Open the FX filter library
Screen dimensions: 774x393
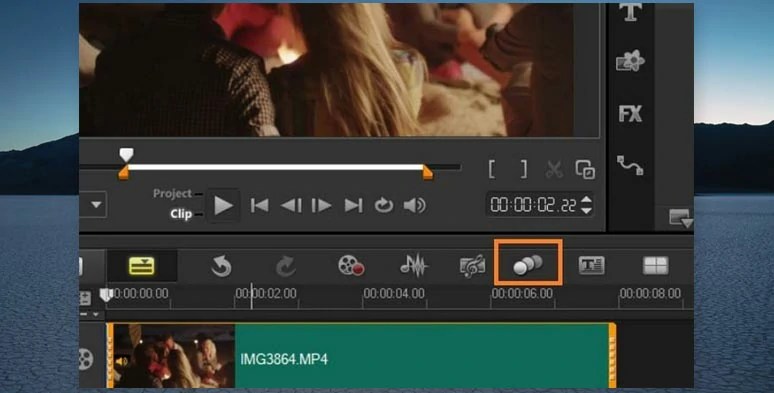coord(630,114)
